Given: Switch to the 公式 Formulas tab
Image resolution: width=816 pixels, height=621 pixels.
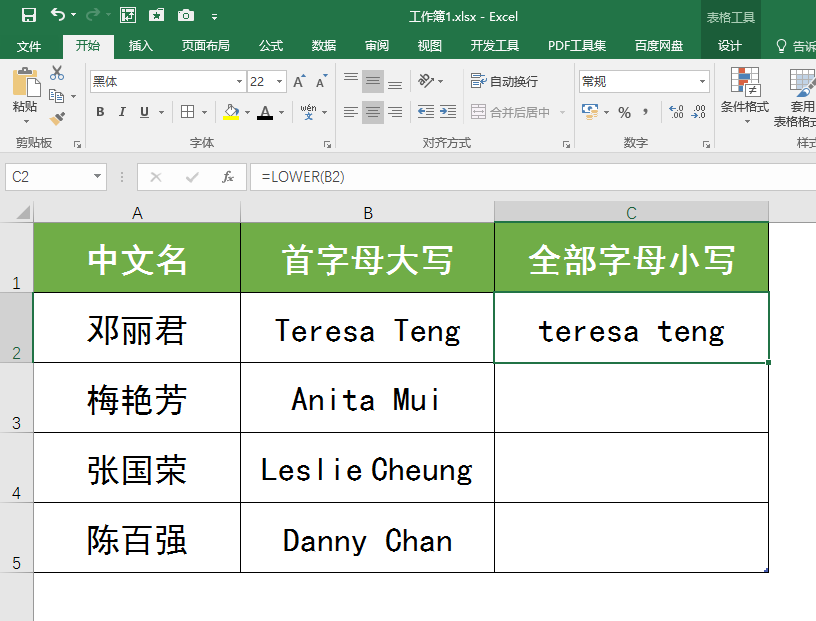Looking at the screenshot, I should tap(271, 46).
